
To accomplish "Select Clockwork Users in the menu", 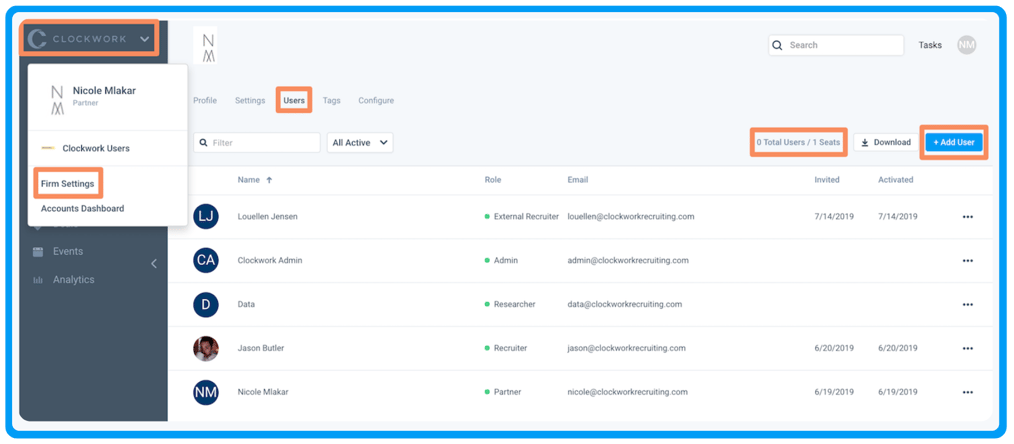I will point(96,149).
